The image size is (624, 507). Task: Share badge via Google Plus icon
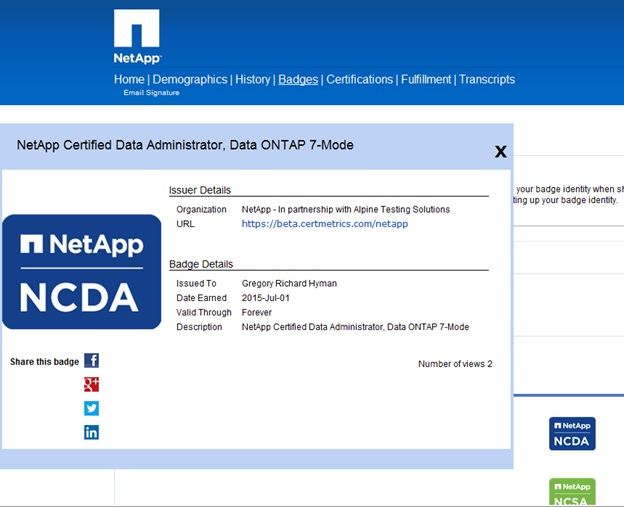[x=92, y=384]
